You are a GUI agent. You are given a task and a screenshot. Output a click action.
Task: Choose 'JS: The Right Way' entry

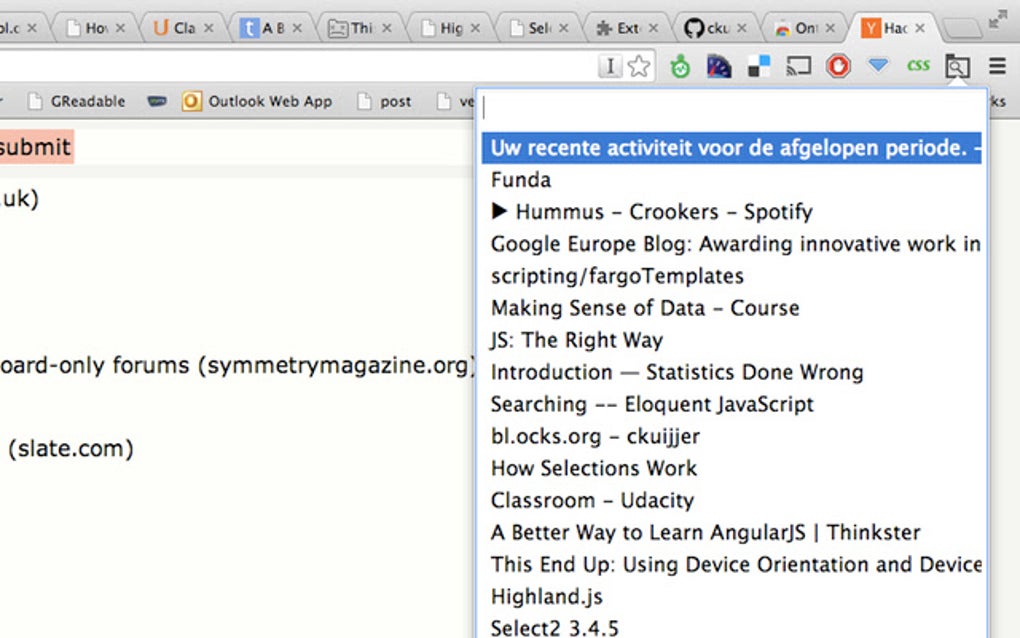(x=577, y=340)
